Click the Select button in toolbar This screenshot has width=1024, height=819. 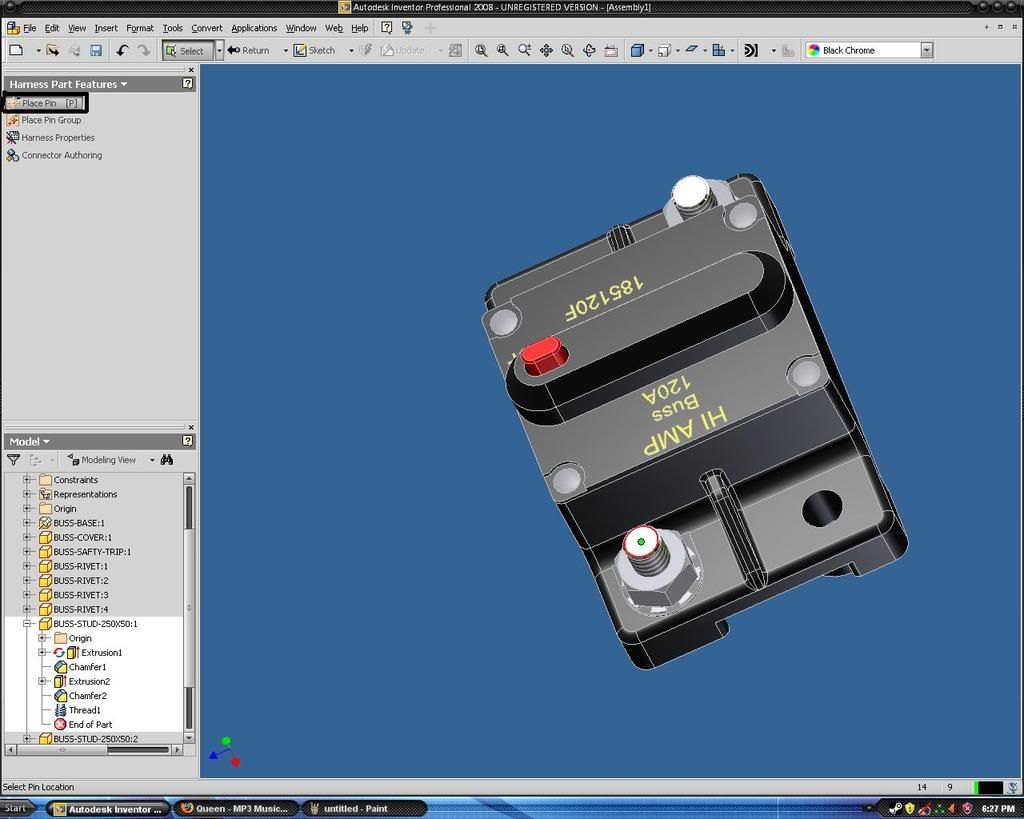188,50
